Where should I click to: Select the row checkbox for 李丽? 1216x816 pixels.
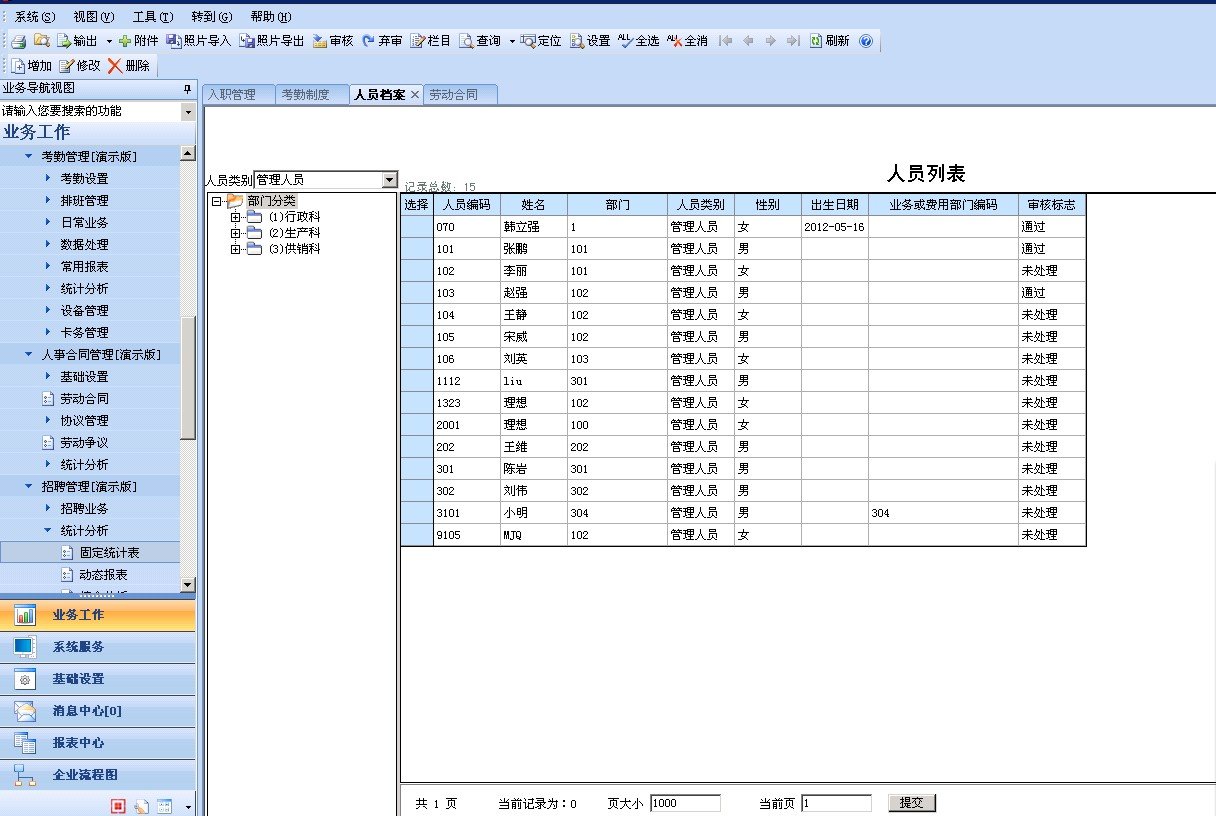pyautogui.click(x=417, y=271)
